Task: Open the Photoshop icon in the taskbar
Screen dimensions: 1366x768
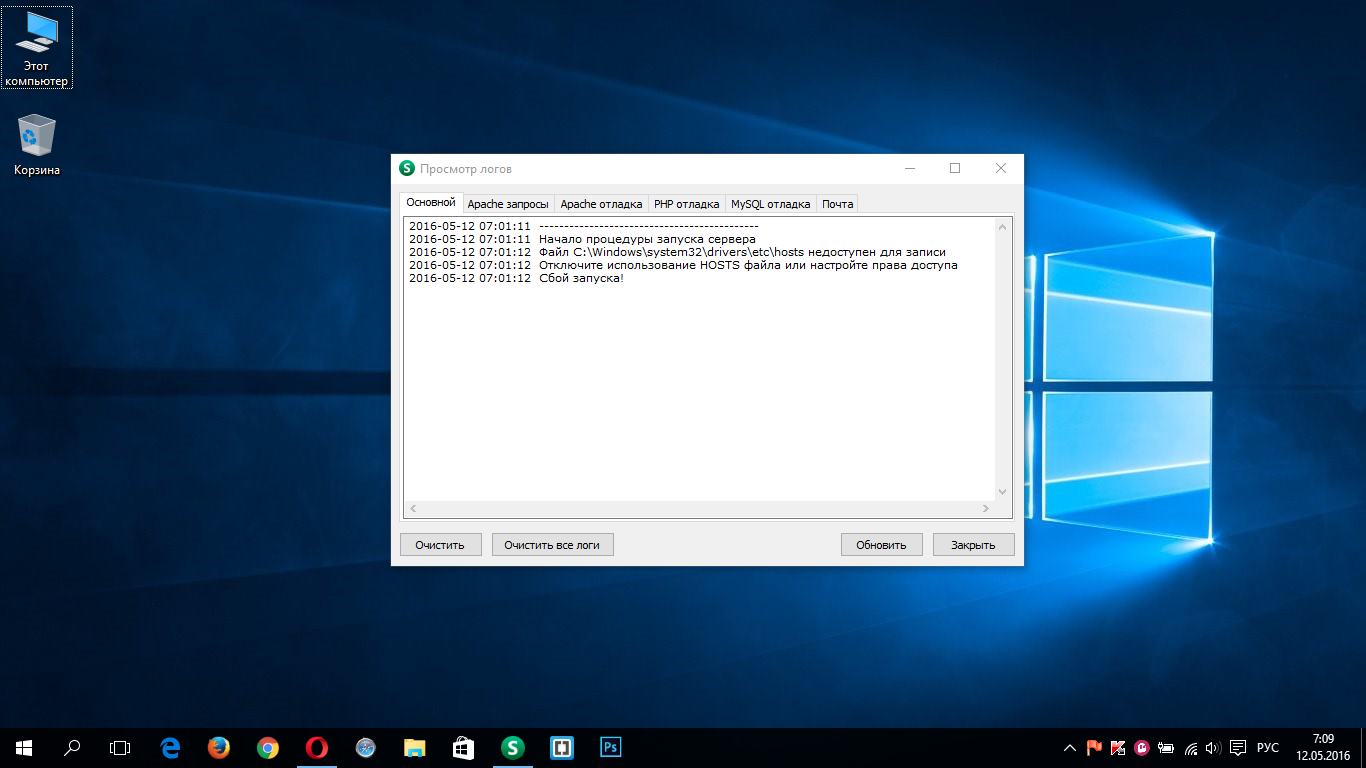Action: click(x=610, y=747)
